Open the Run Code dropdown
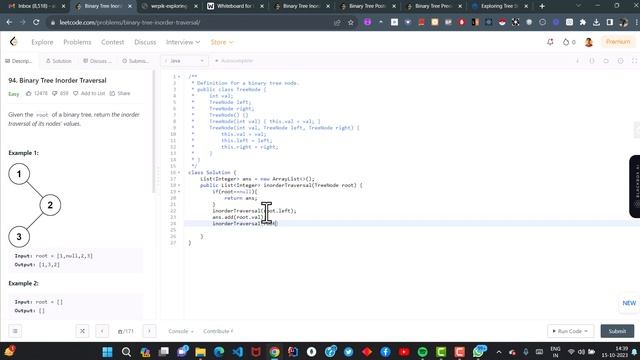The image size is (640, 360). coord(570,331)
